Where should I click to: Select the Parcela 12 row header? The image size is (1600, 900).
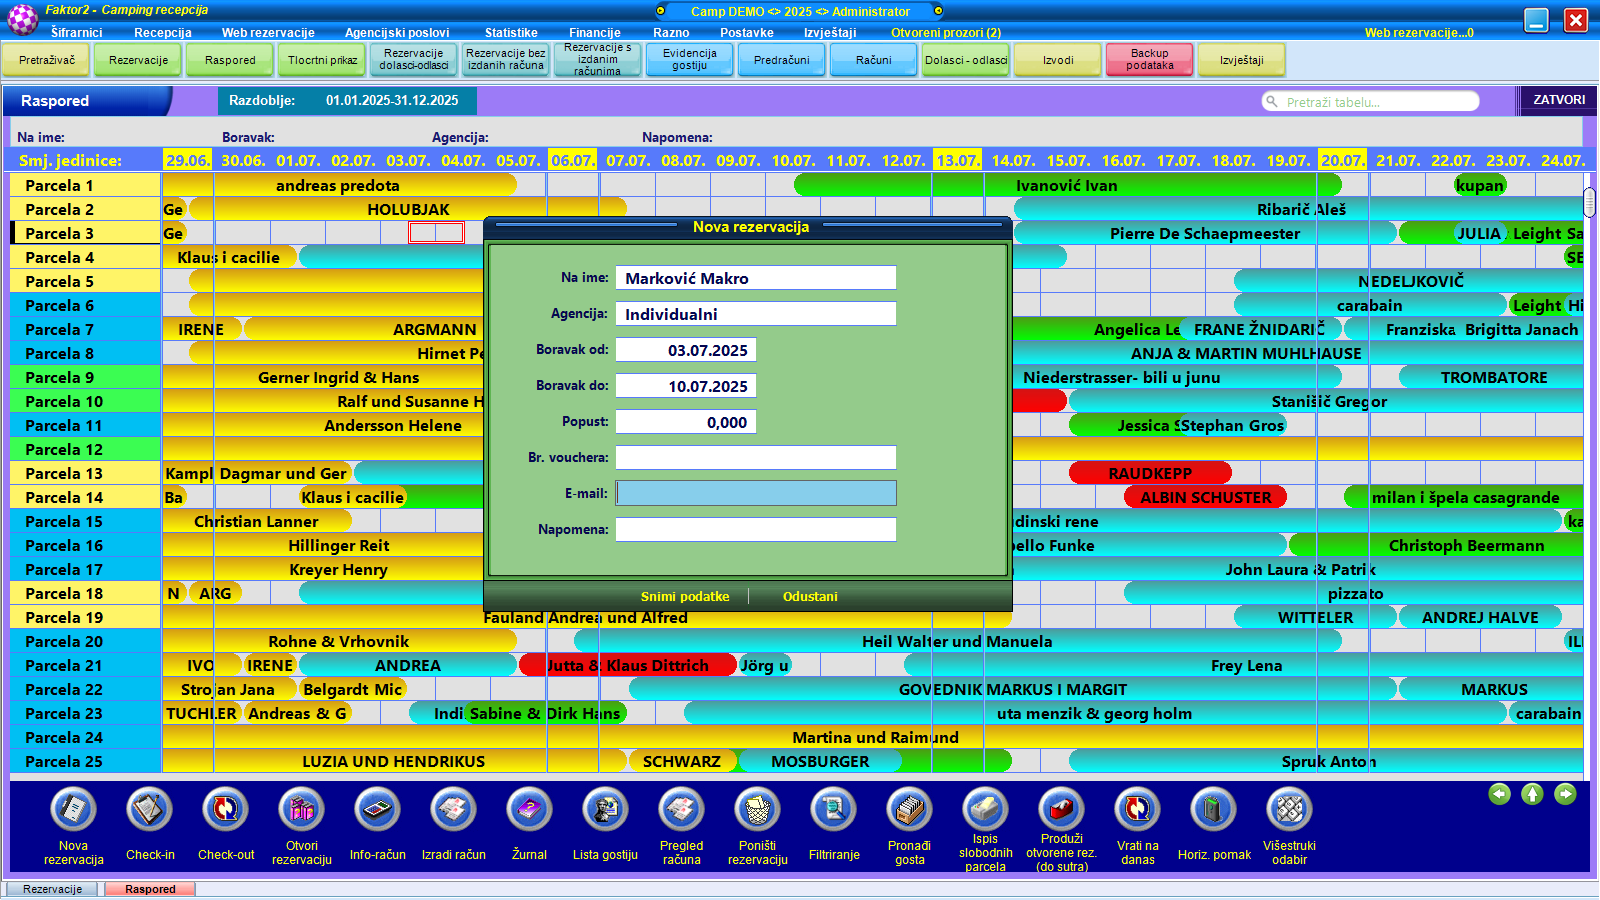[x=85, y=450]
